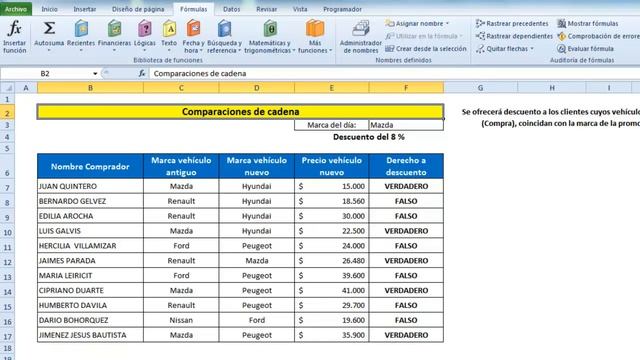640x360 pixels.
Task: Select the Mazda cell beside Marca del día
Action: [x=406, y=125]
